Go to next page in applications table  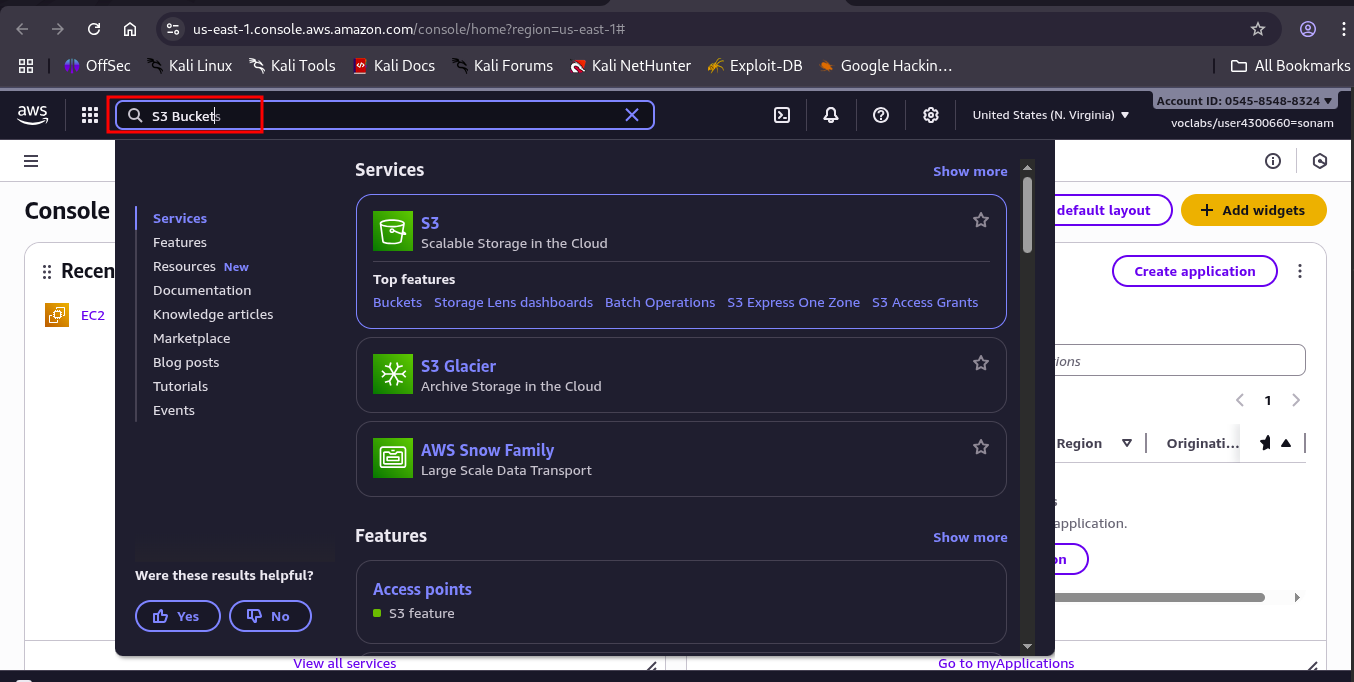click(1296, 400)
